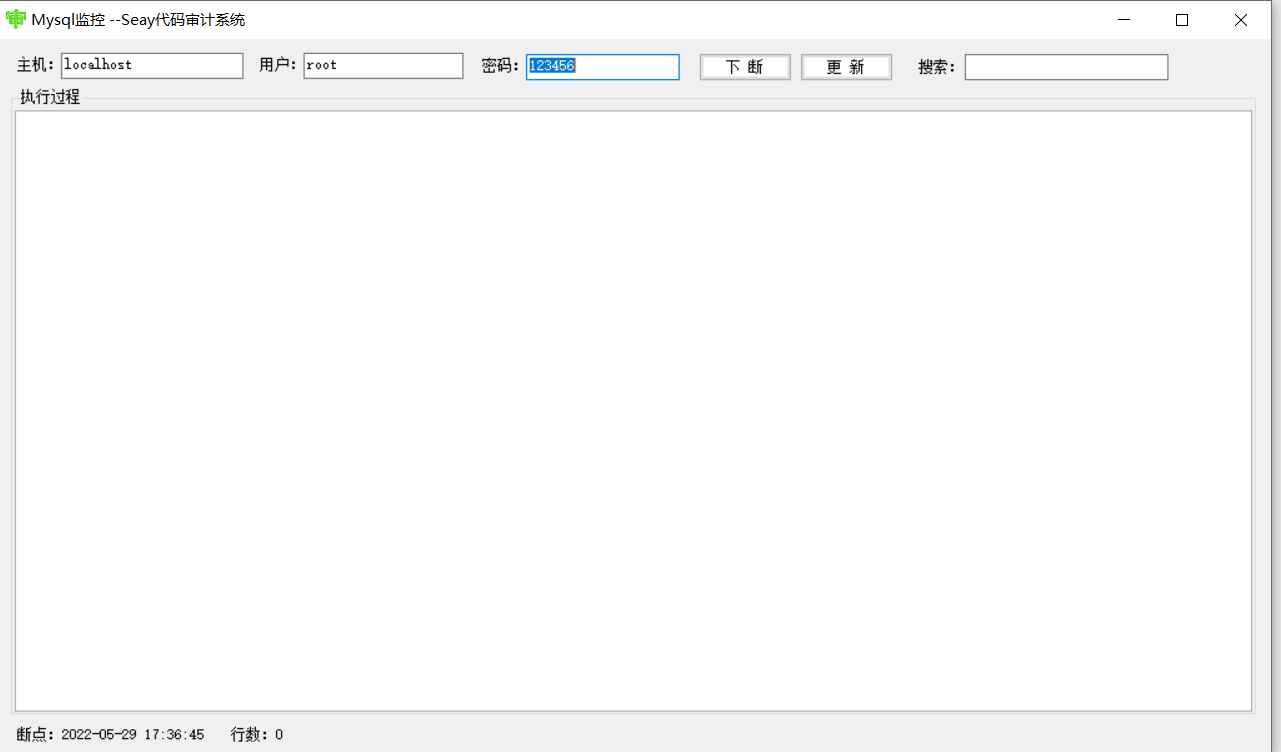Image resolution: width=1281 pixels, height=752 pixels.
Task: Click the 用户 label text
Action: 276,65
